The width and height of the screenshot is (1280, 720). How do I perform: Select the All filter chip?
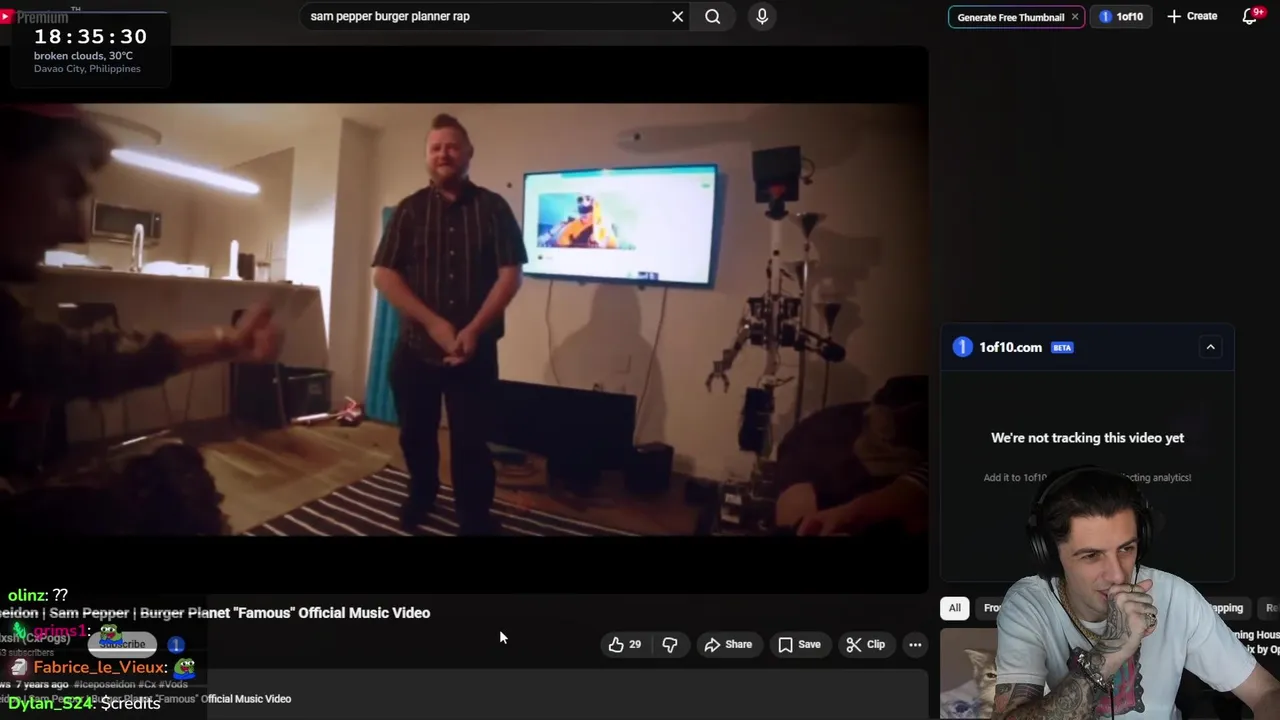pyautogui.click(x=955, y=608)
